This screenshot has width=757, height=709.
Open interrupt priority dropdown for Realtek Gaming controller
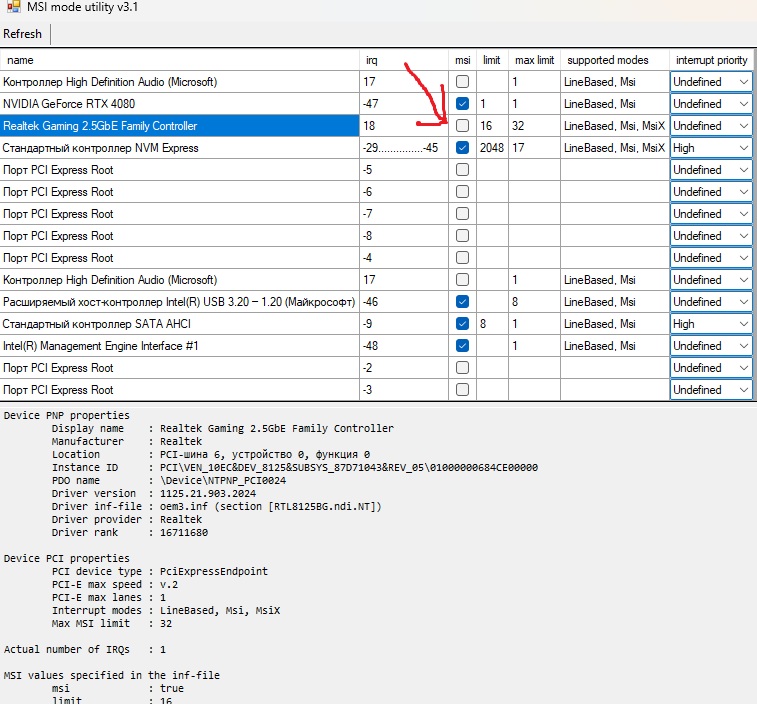tap(743, 126)
